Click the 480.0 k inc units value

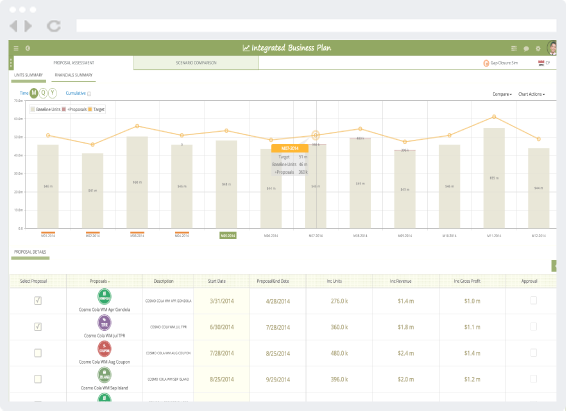point(339,353)
